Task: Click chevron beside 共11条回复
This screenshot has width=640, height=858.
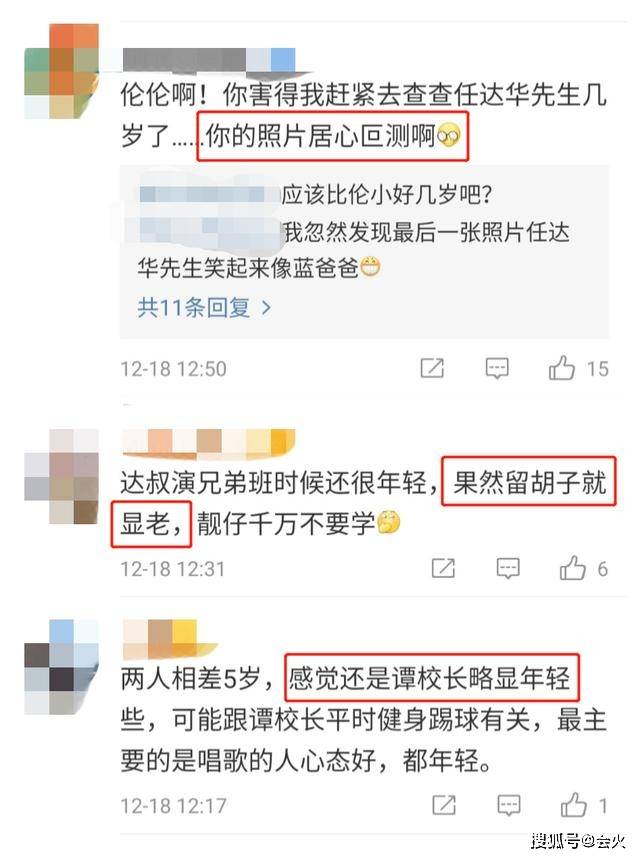Action: click(x=266, y=308)
